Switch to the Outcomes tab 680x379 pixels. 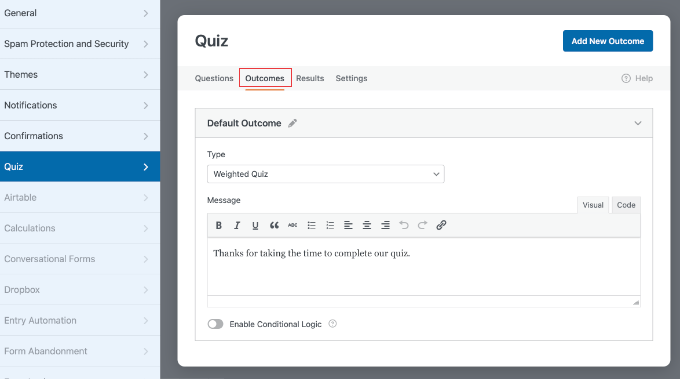[265, 78]
